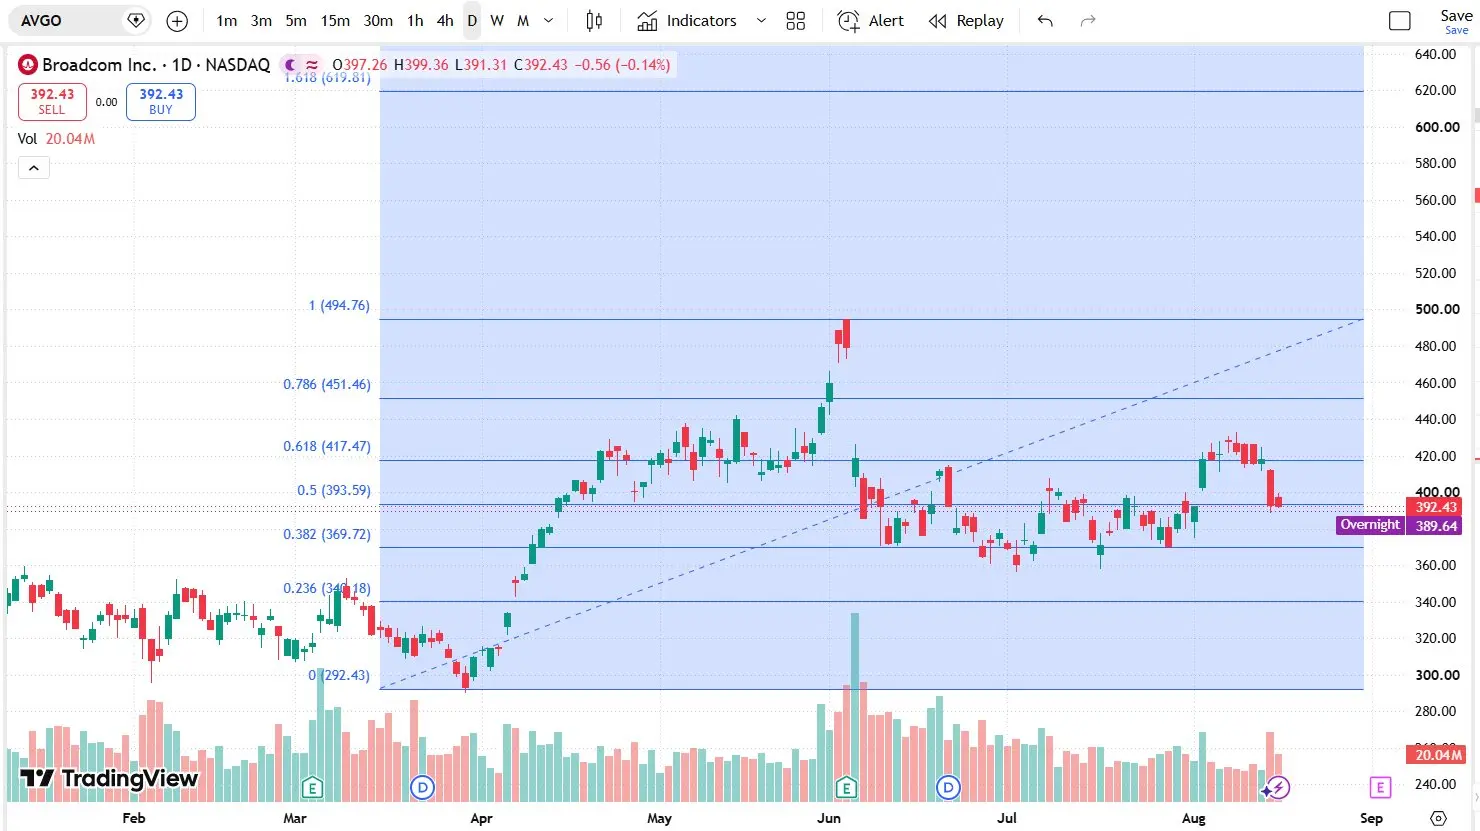Start Bar Replay mode

click(966, 20)
